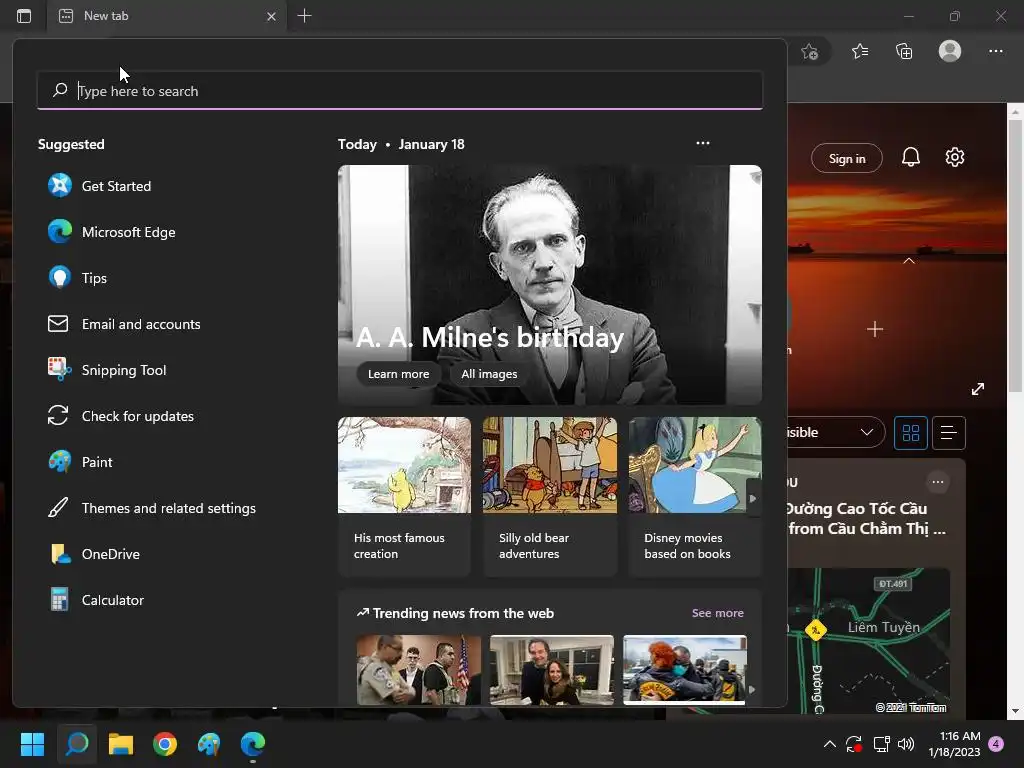The height and width of the screenshot is (768, 1024).
Task: Switch to Edge in the taskbar
Action: pos(253,744)
